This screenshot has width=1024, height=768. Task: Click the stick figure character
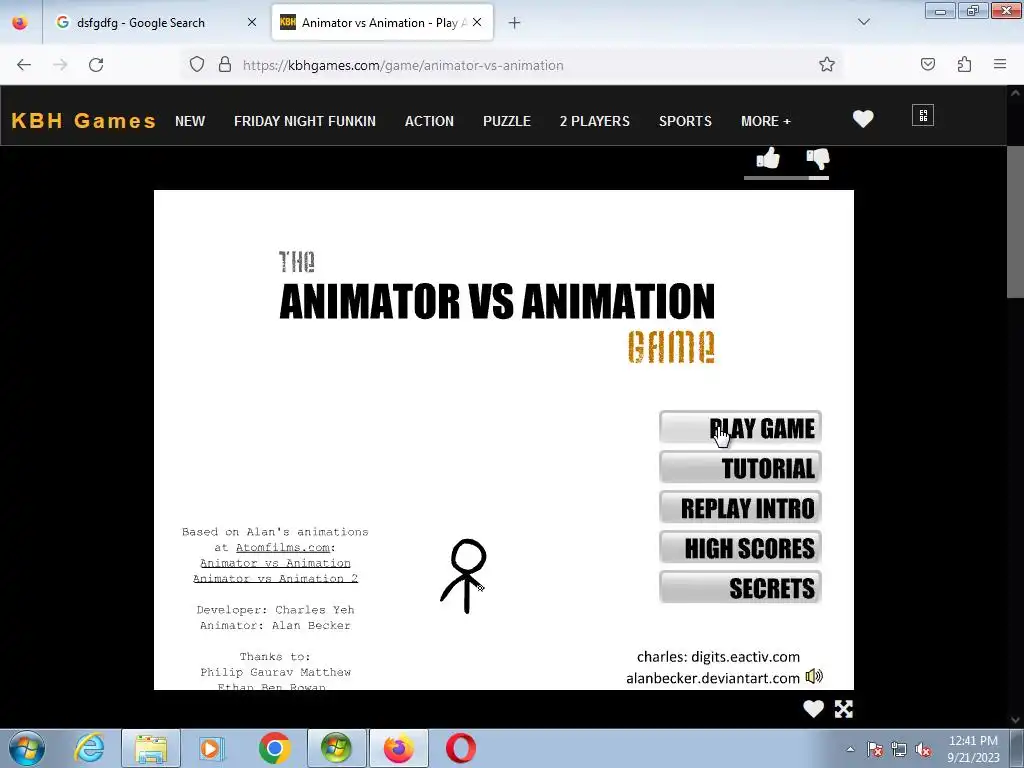[x=463, y=576]
